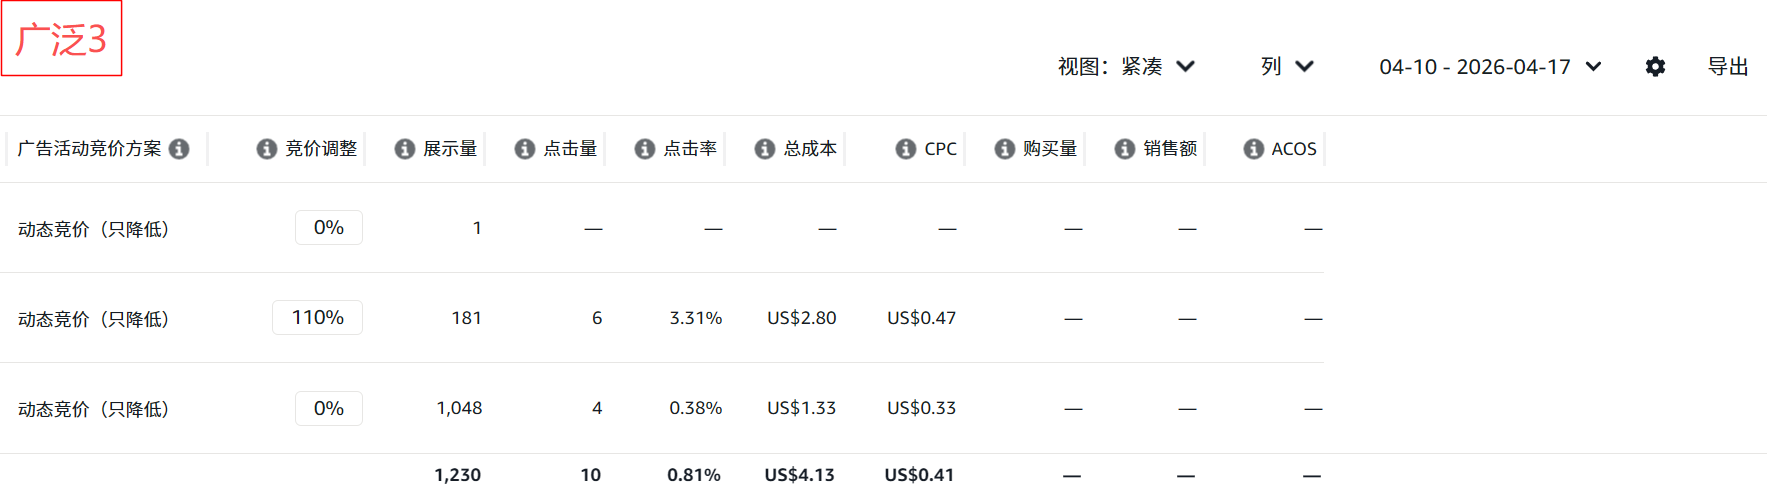Click info icon next to 购买量
This screenshot has width=1767, height=495.
[1004, 149]
